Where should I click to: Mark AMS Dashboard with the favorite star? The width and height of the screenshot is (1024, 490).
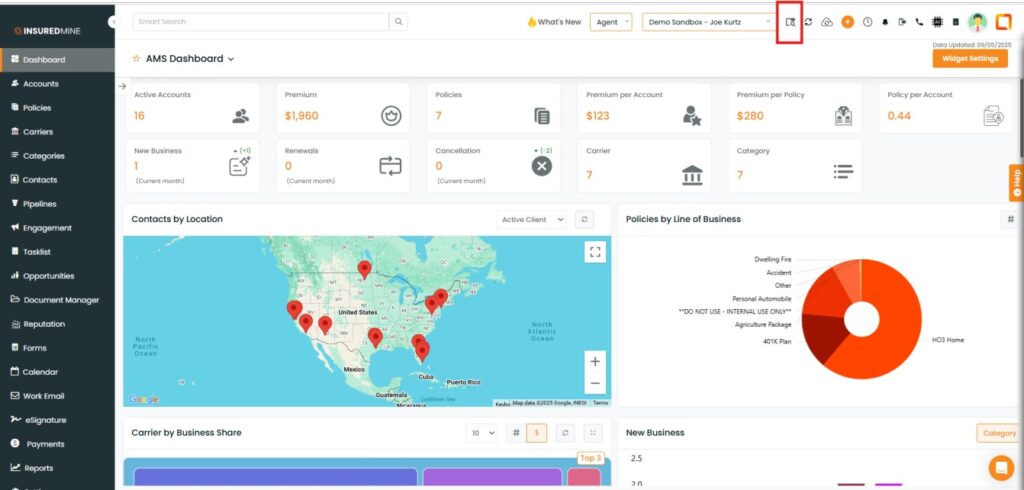[136, 59]
